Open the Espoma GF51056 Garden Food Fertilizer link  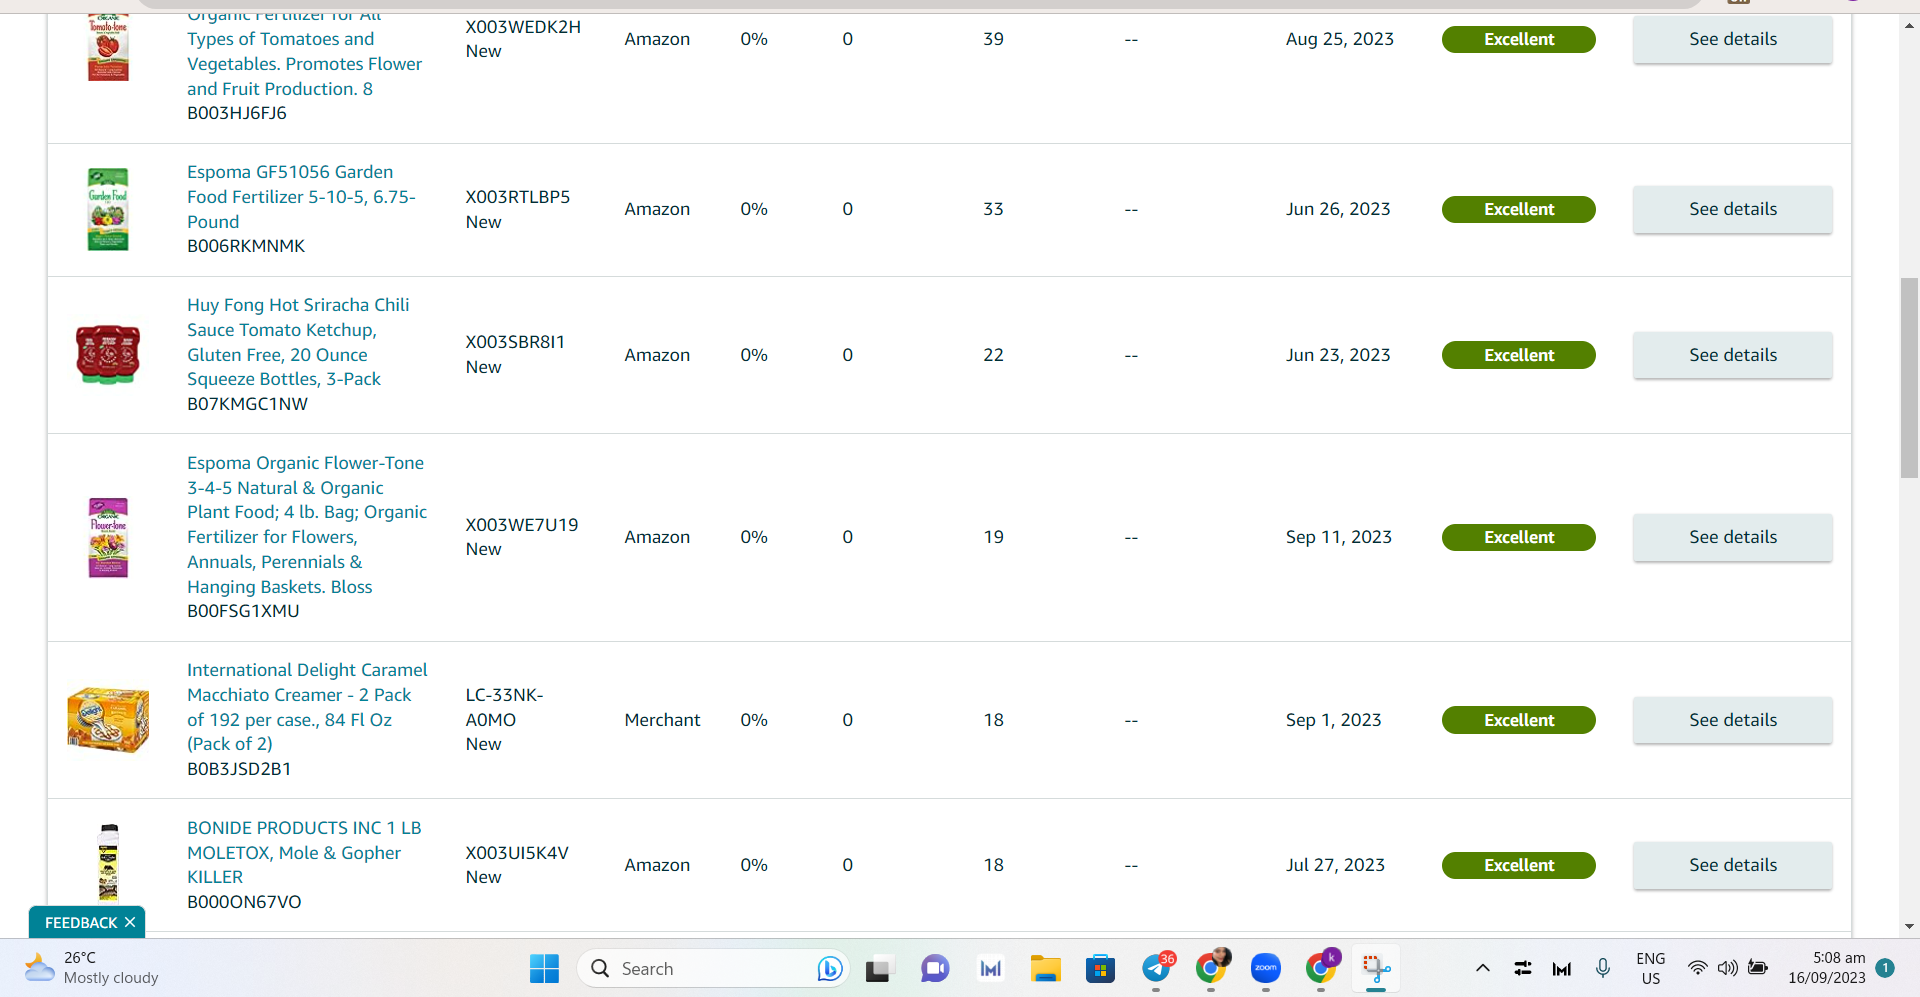pyautogui.click(x=301, y=197)
